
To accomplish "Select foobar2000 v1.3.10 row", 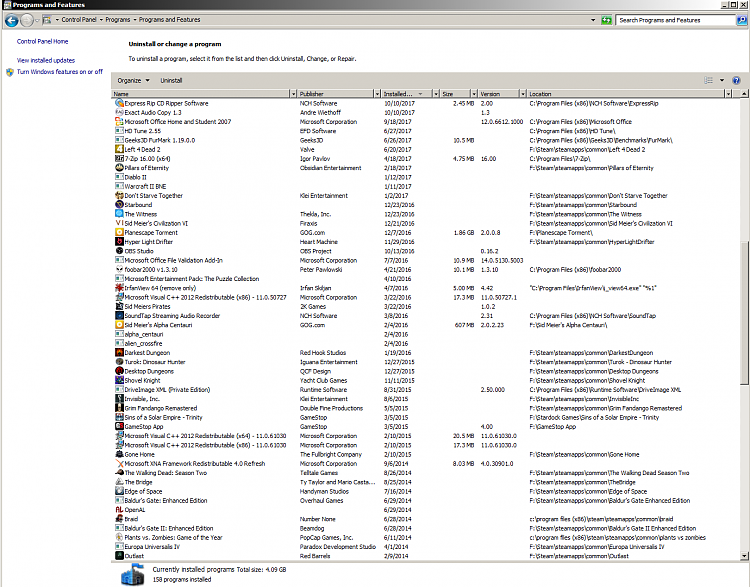I will 426,269.
